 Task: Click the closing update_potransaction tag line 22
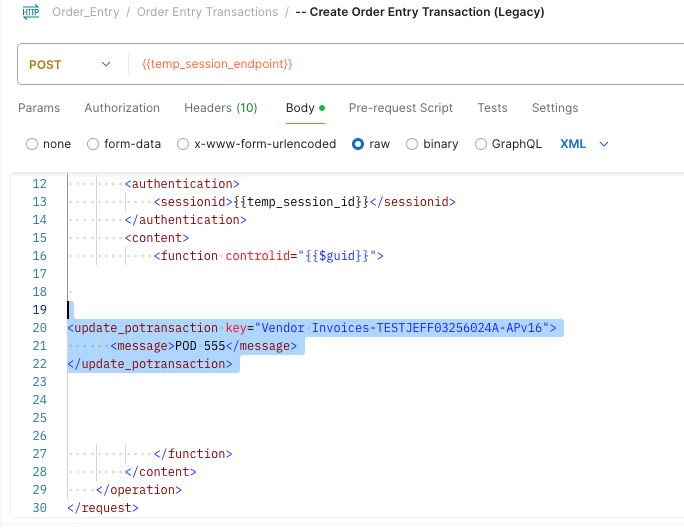[150, 363]
